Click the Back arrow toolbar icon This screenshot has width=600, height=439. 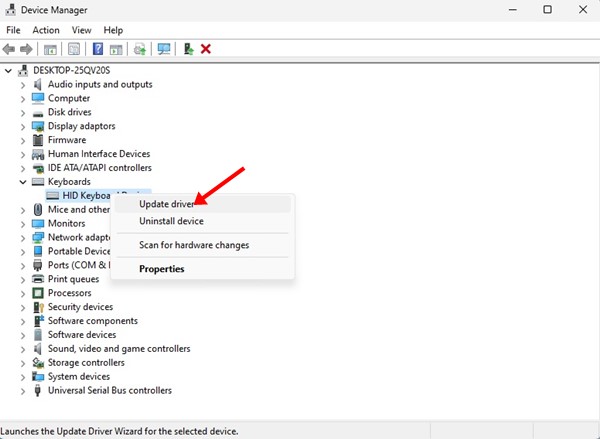coord(8,49)
